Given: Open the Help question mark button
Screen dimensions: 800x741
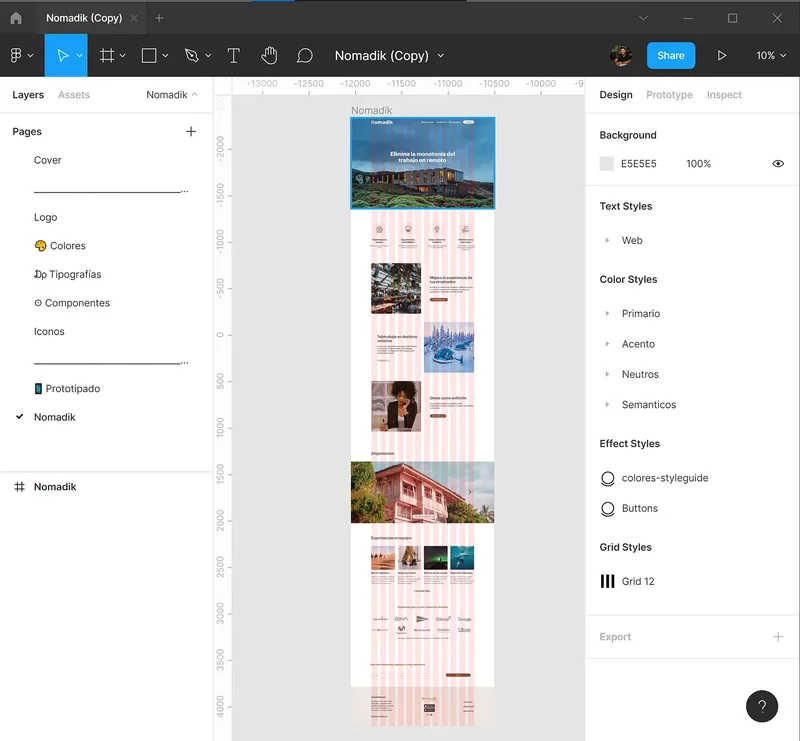Looking at the screenshot, I should click(762, 706).
